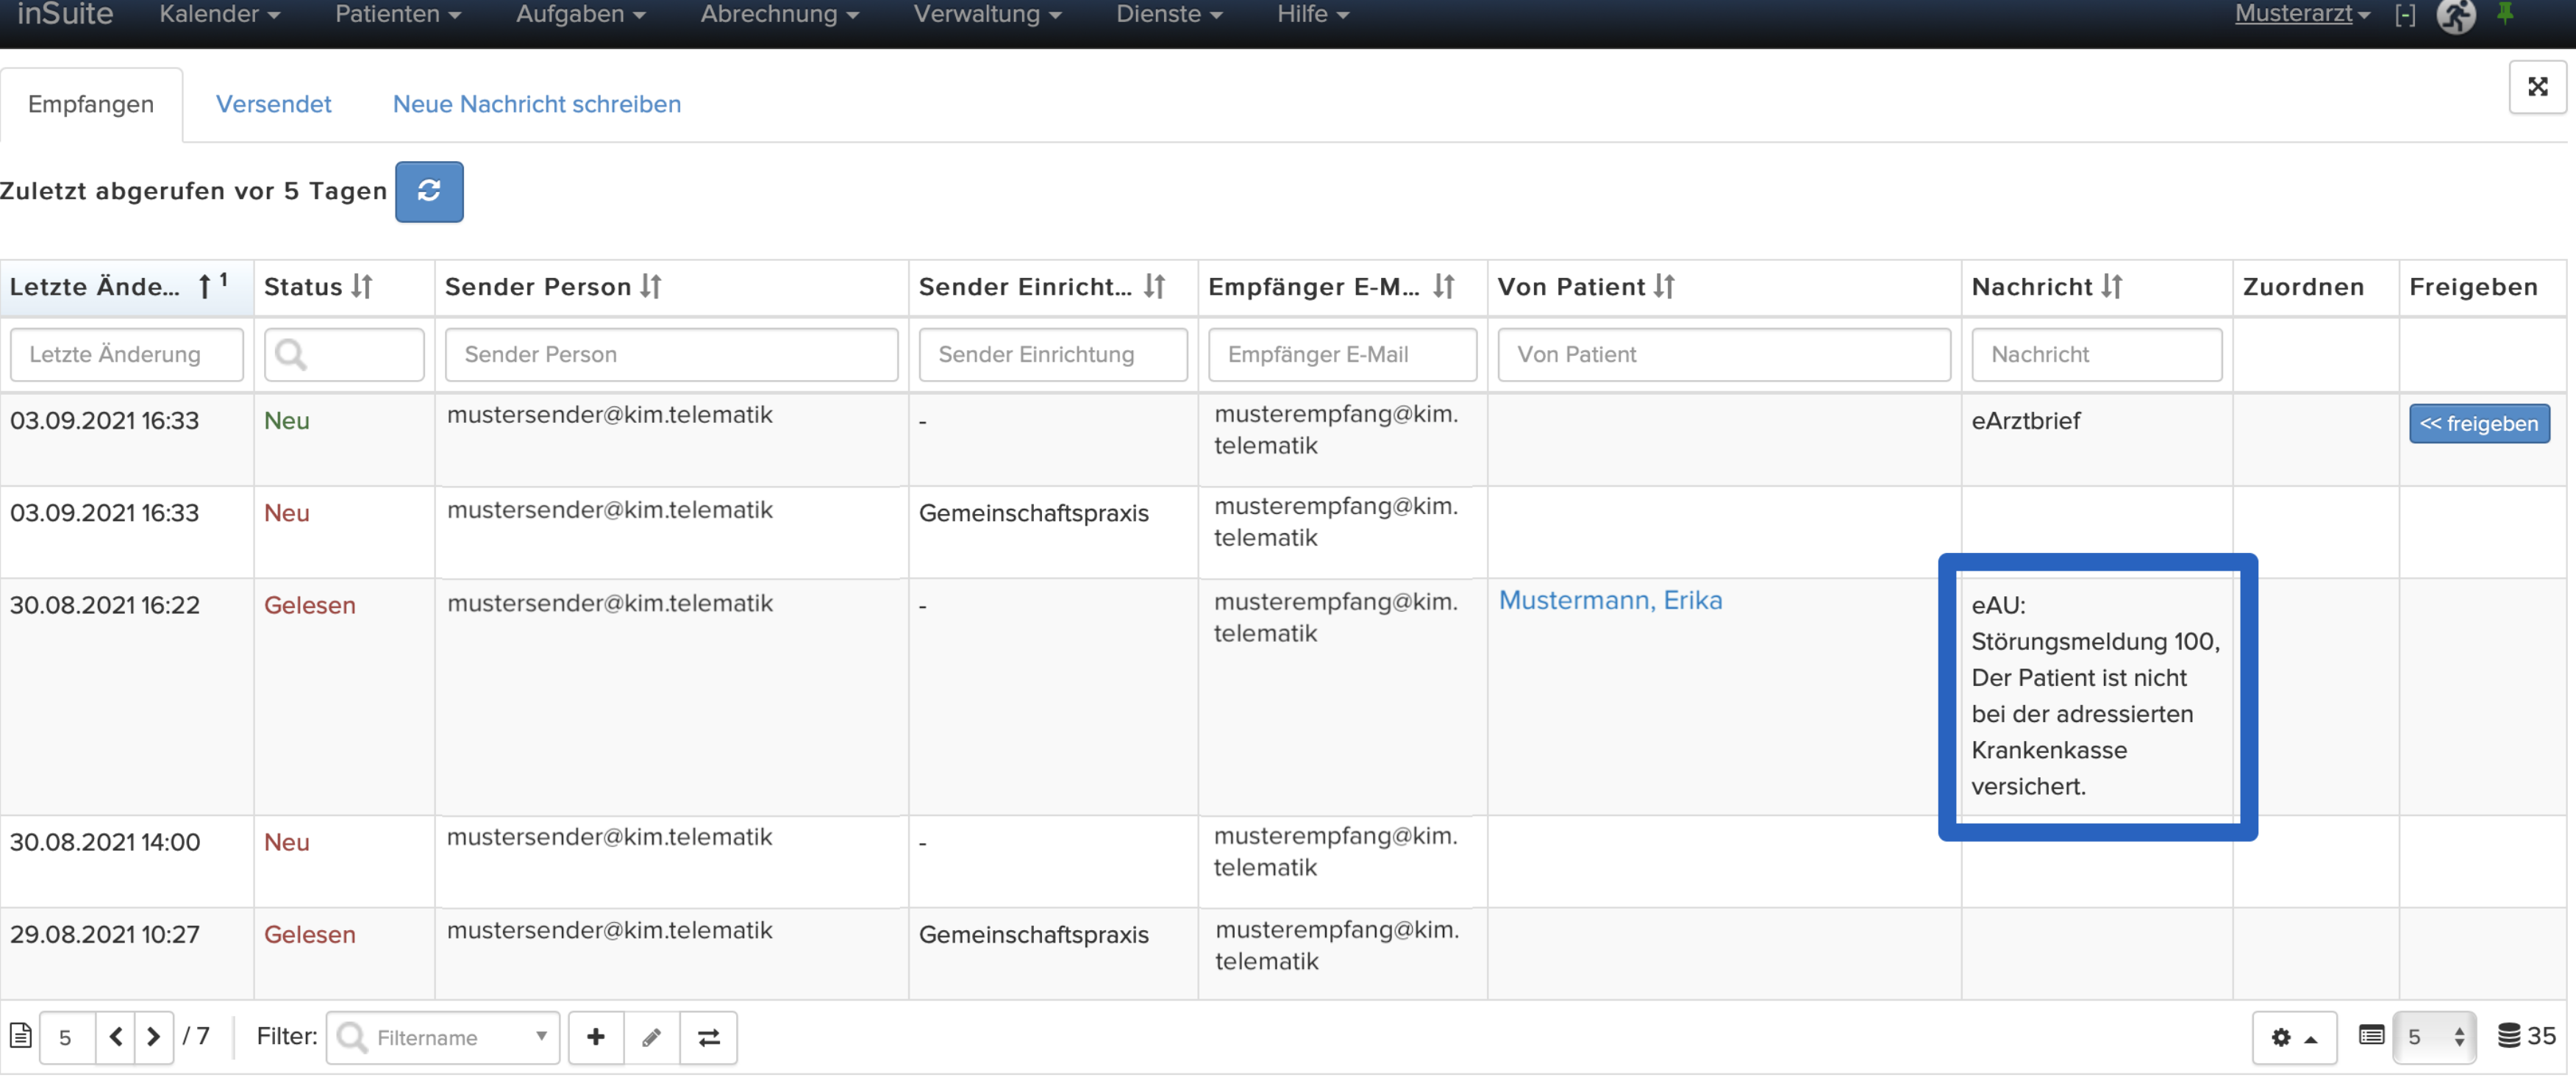Image resolution: width=2576 pixels, height=1086 pixels.
Task: Go to previous page arrow
Action: (116, 1037)
